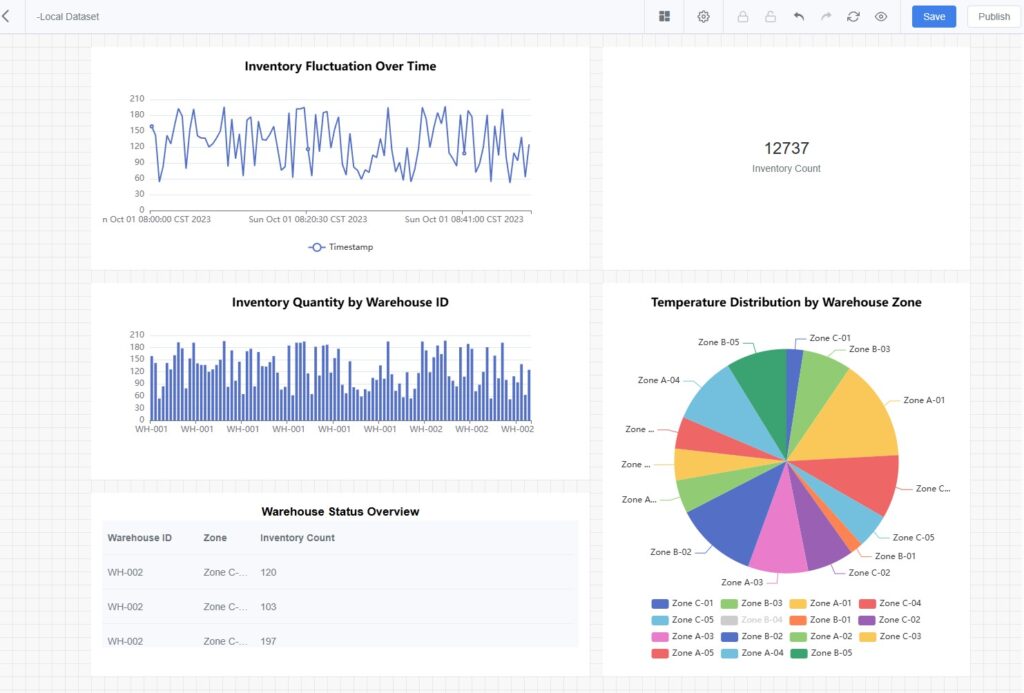Undo the last dashboard change
This screenshot has height=693, width=1024.
tap(798, 17)
